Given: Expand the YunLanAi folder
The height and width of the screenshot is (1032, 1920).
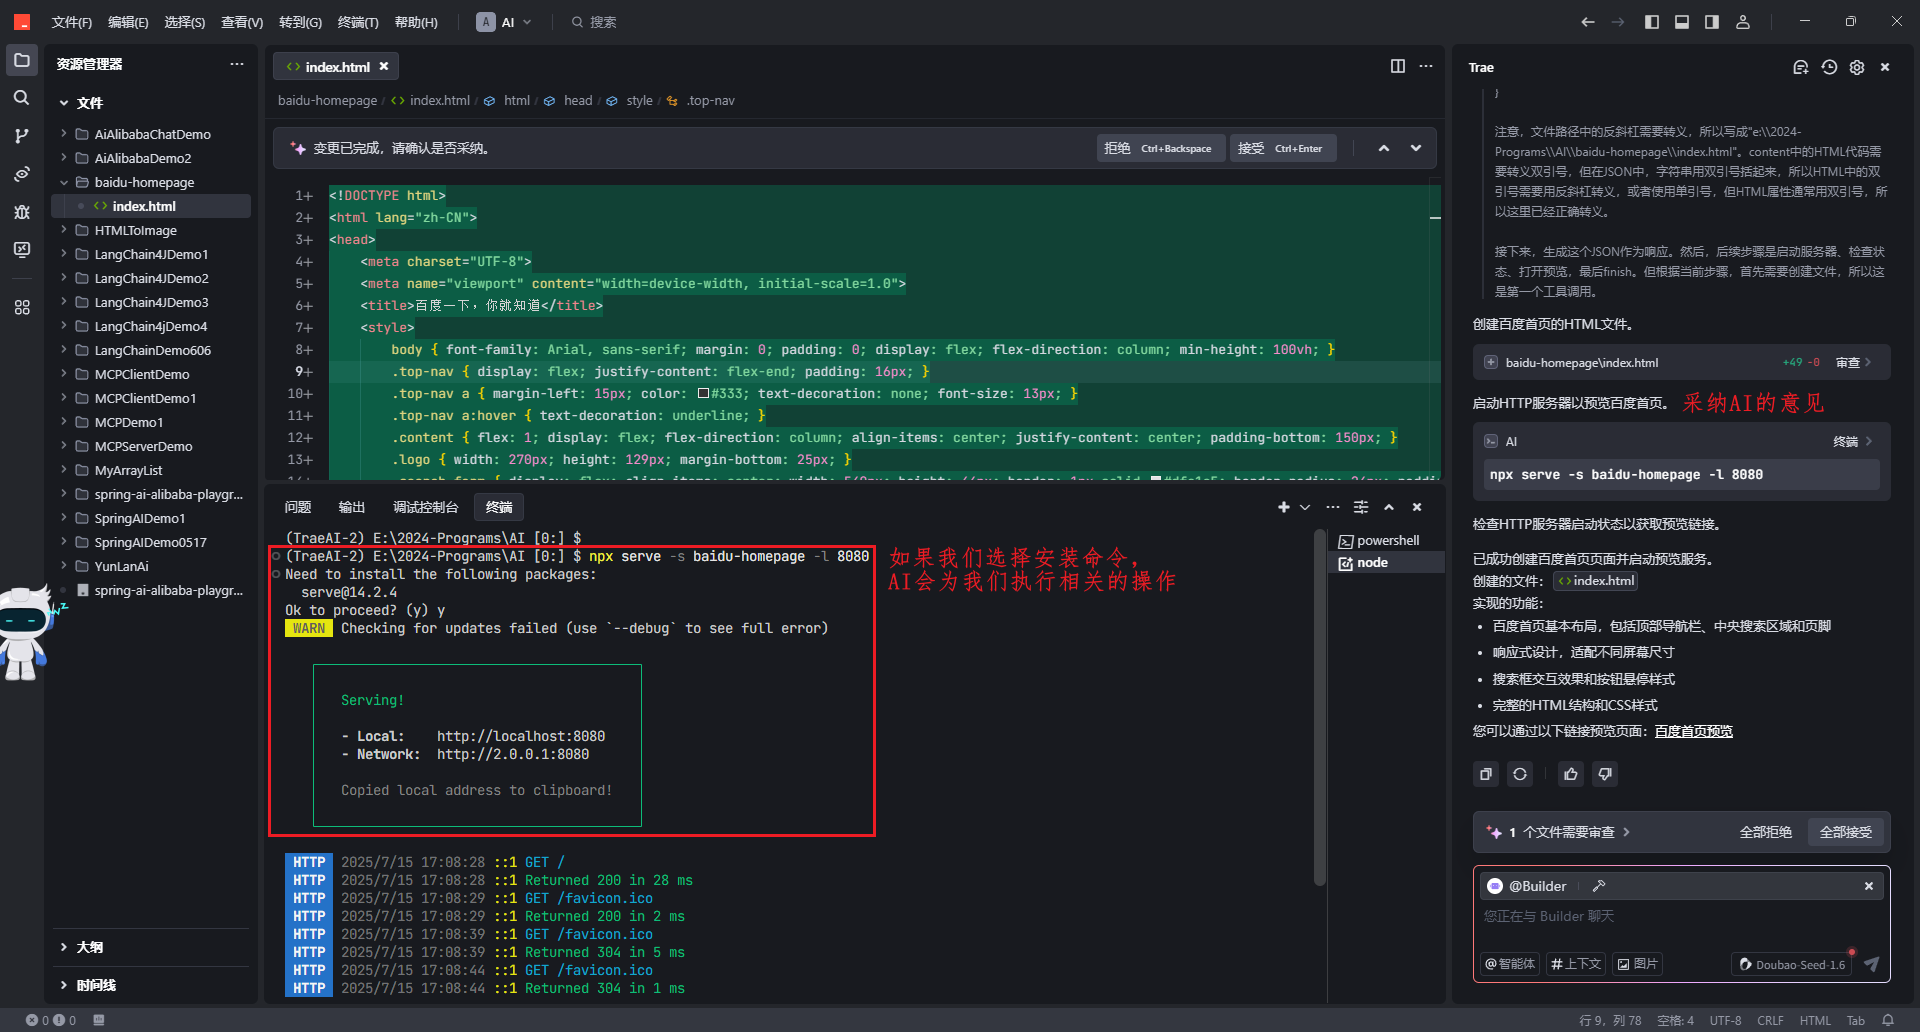Looking at the screenshot, I should (64, 566).
